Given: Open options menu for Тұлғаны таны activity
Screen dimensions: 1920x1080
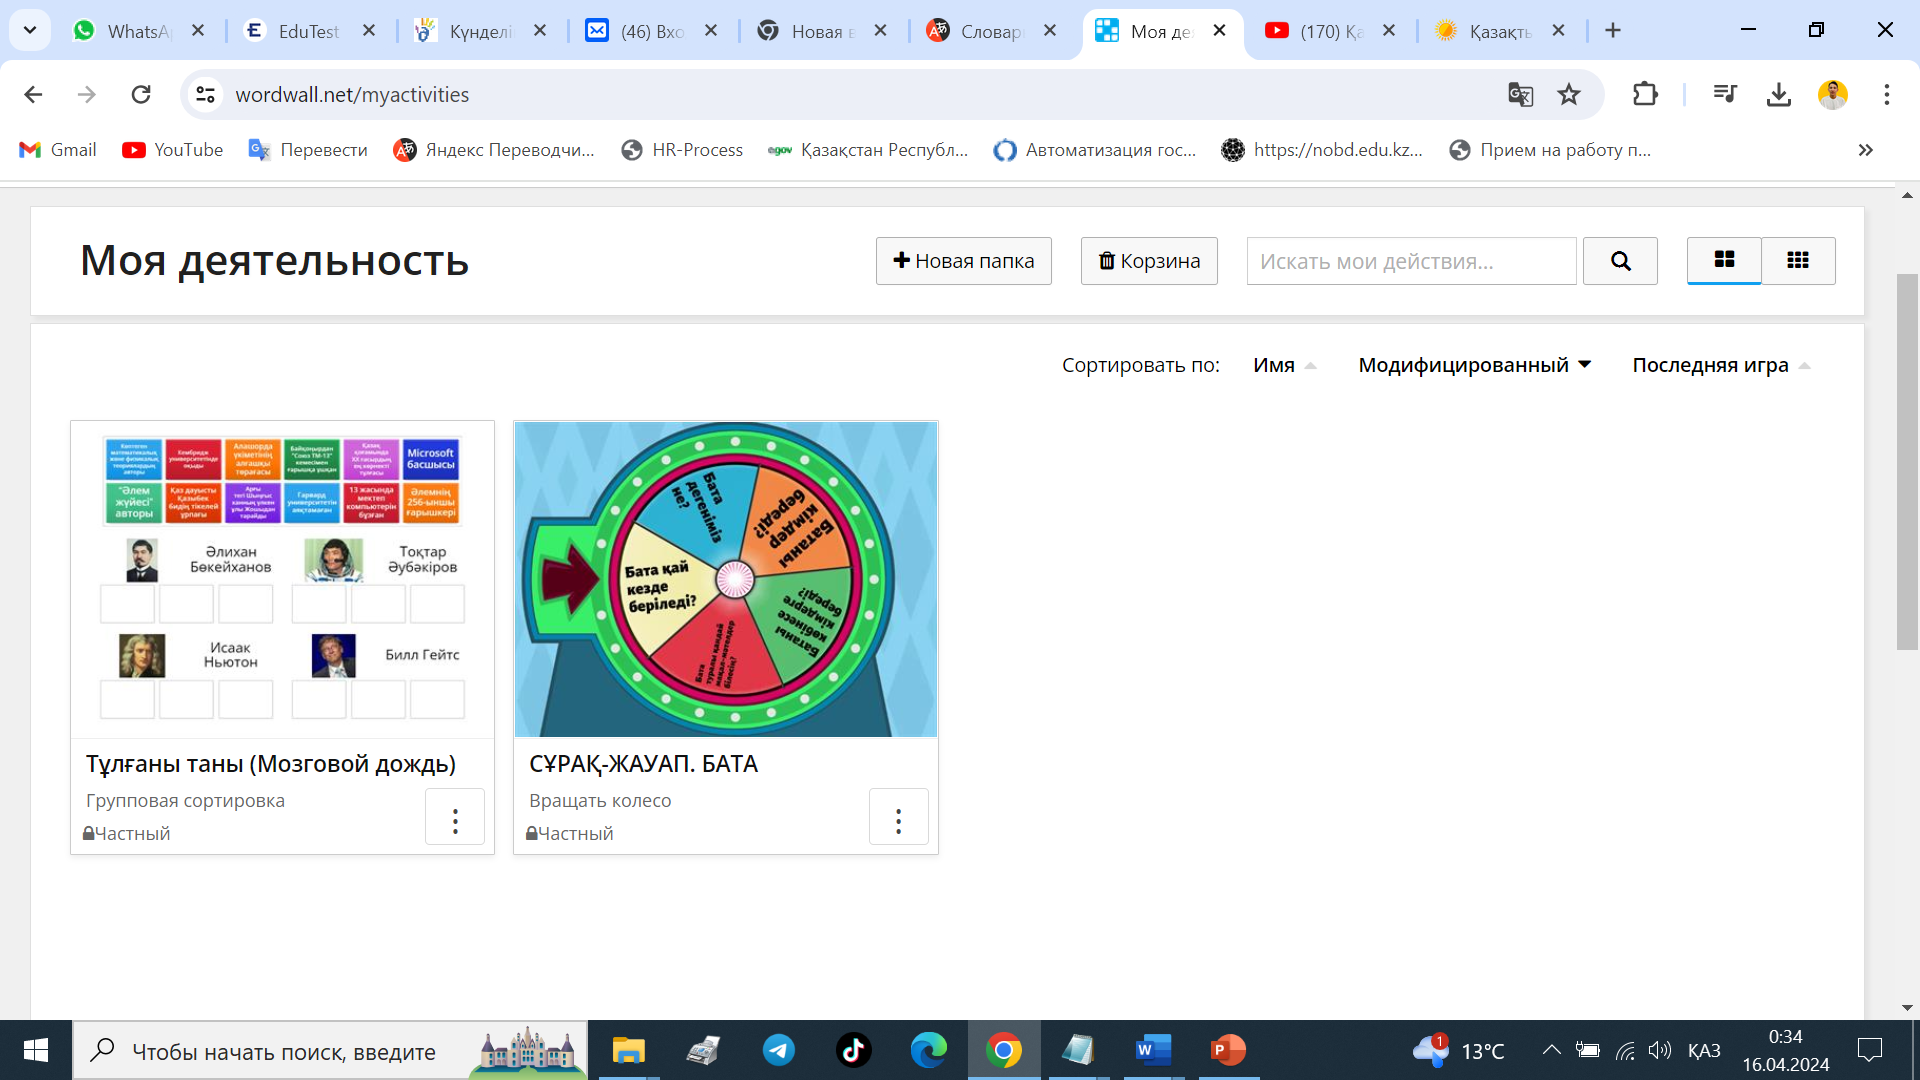Looking at the screenshot, I should pyautogui.click(x=455, y=820).
